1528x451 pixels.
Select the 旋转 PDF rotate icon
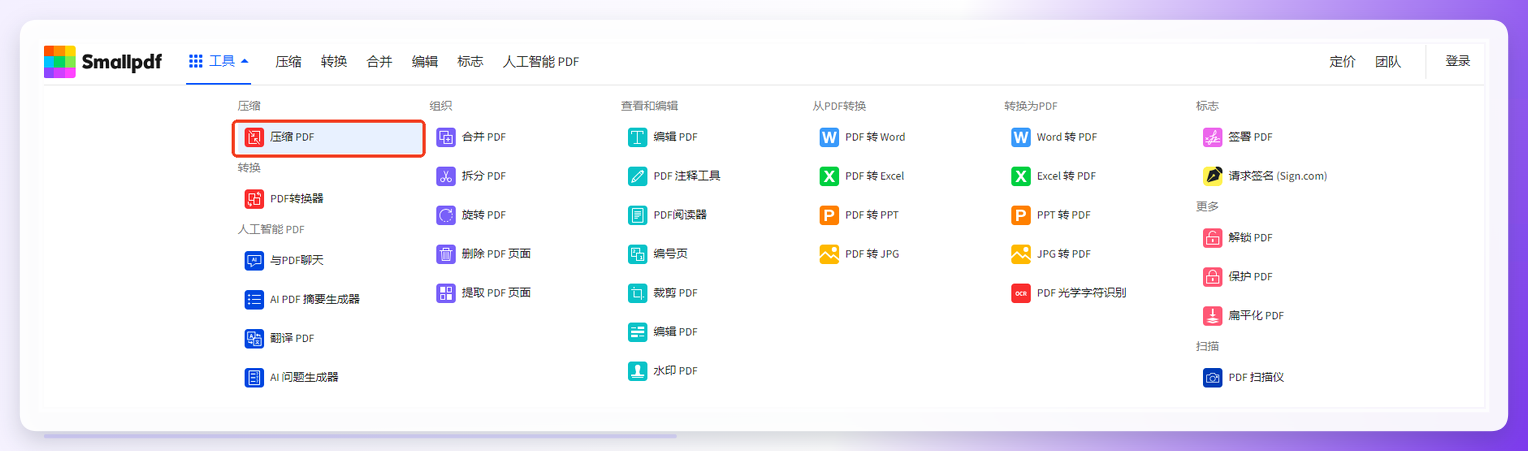[446, 215]
